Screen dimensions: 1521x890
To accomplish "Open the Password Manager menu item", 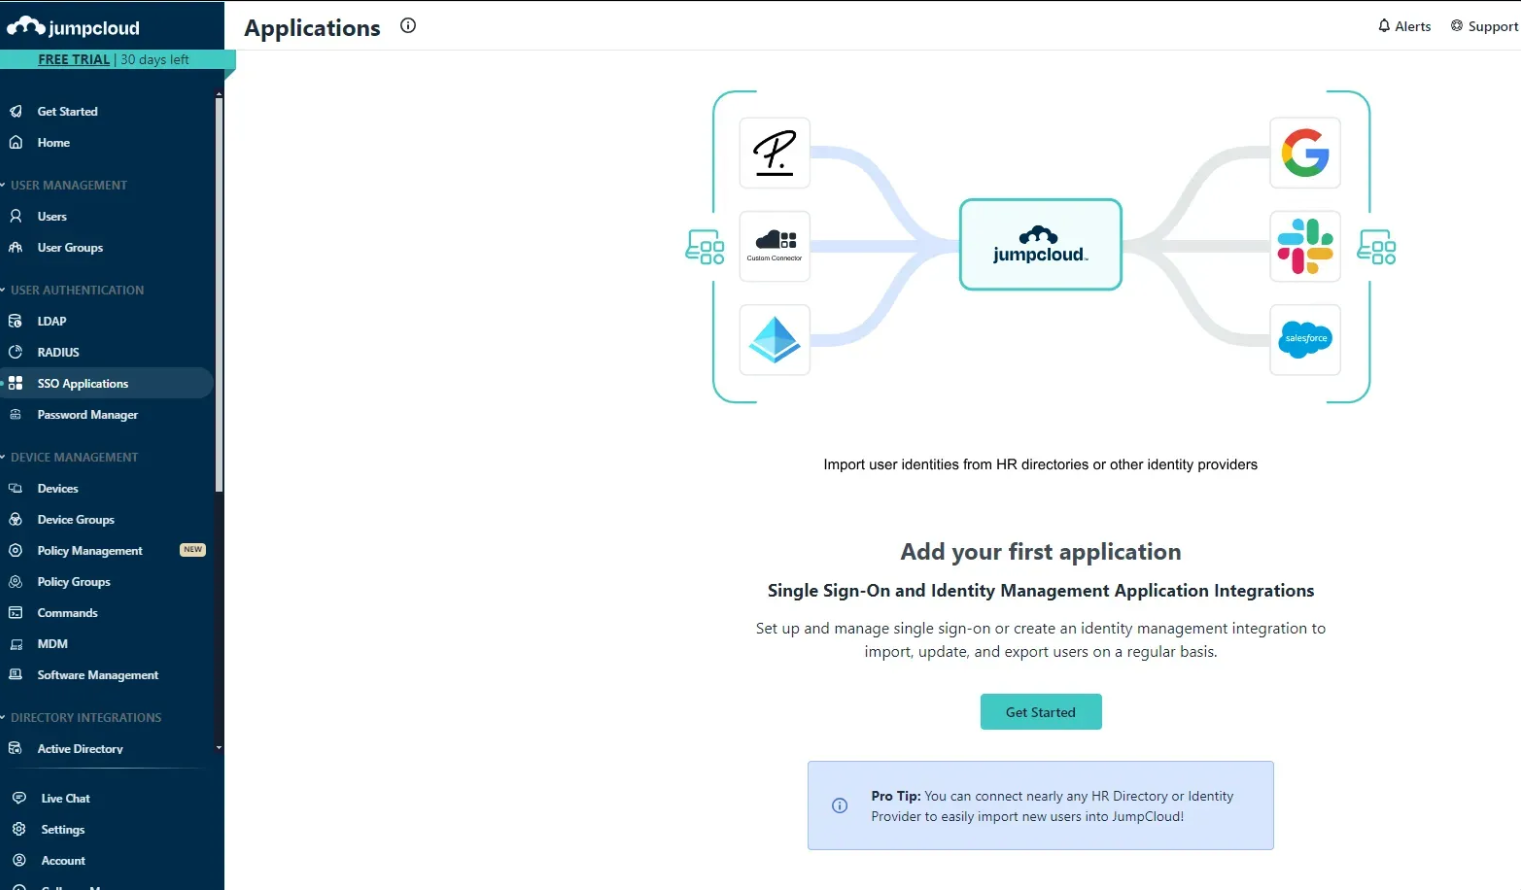I will tap(88, 414).
